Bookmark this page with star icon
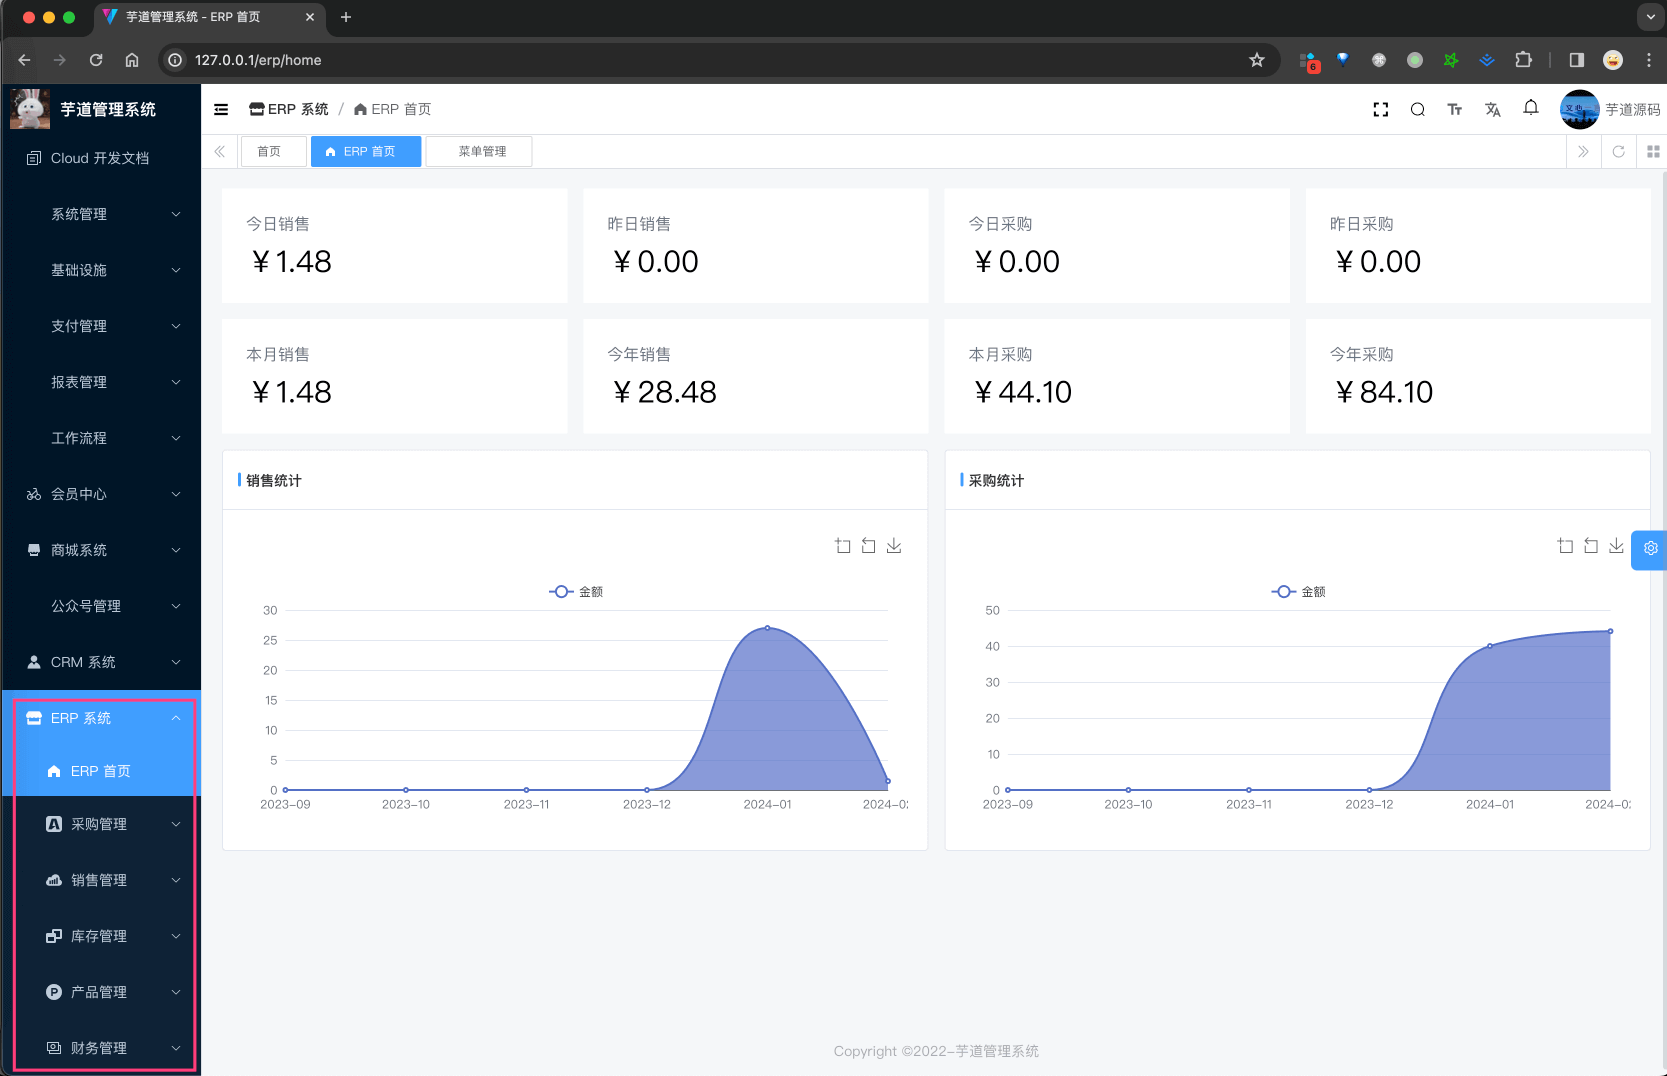Image resolution: width=1667 pixels, height=1076 pixels. (x=1257, y=60)
